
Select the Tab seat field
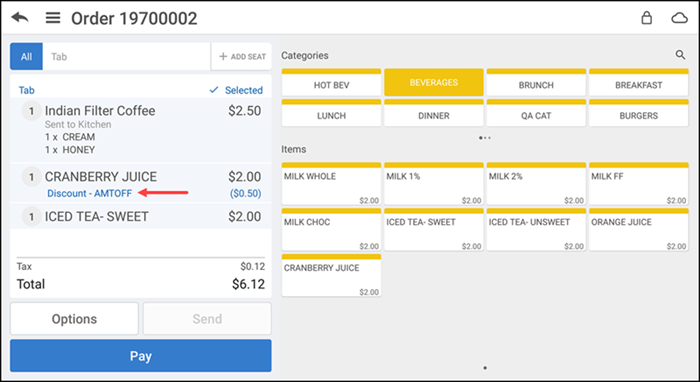126,57
